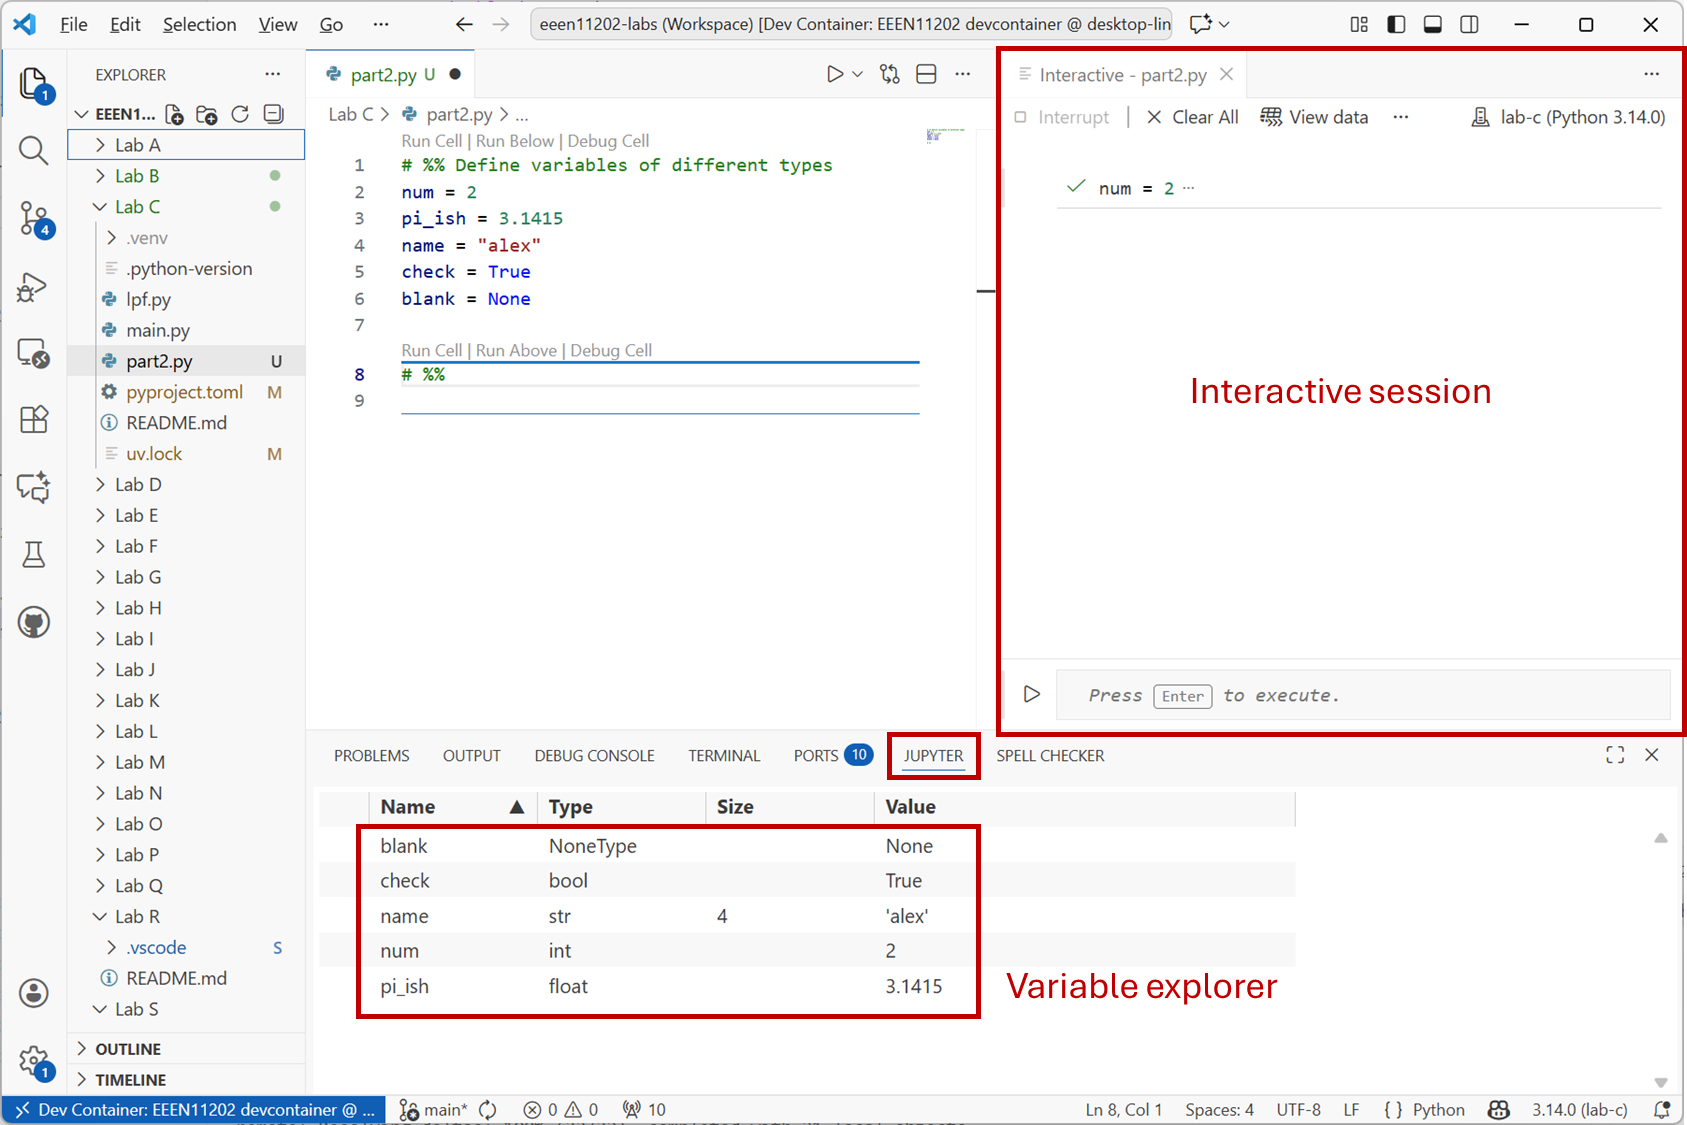Click the interactive window code input box
1687x1125 pixels.
(x=1360, y=695)
